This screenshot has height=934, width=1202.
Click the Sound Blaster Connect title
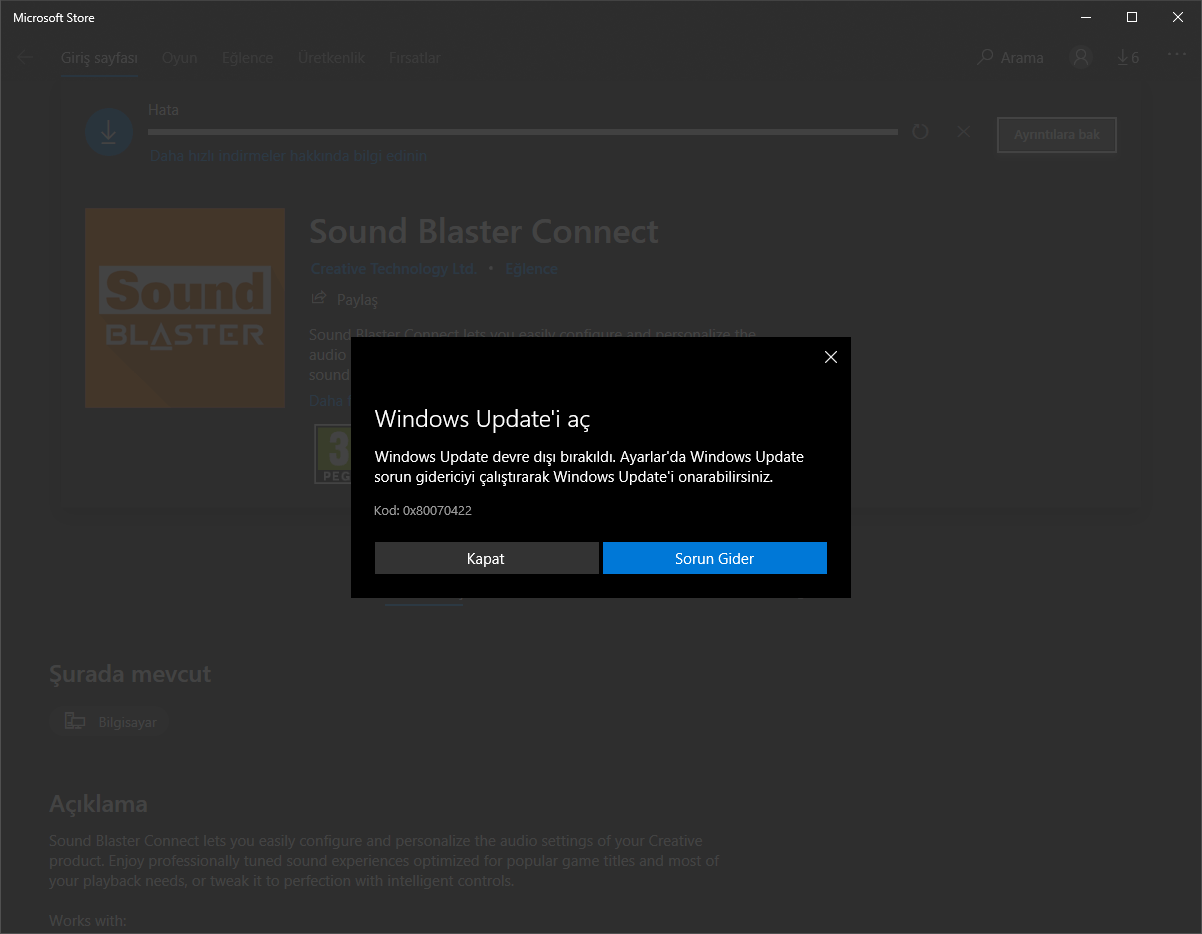click(484, 232)
